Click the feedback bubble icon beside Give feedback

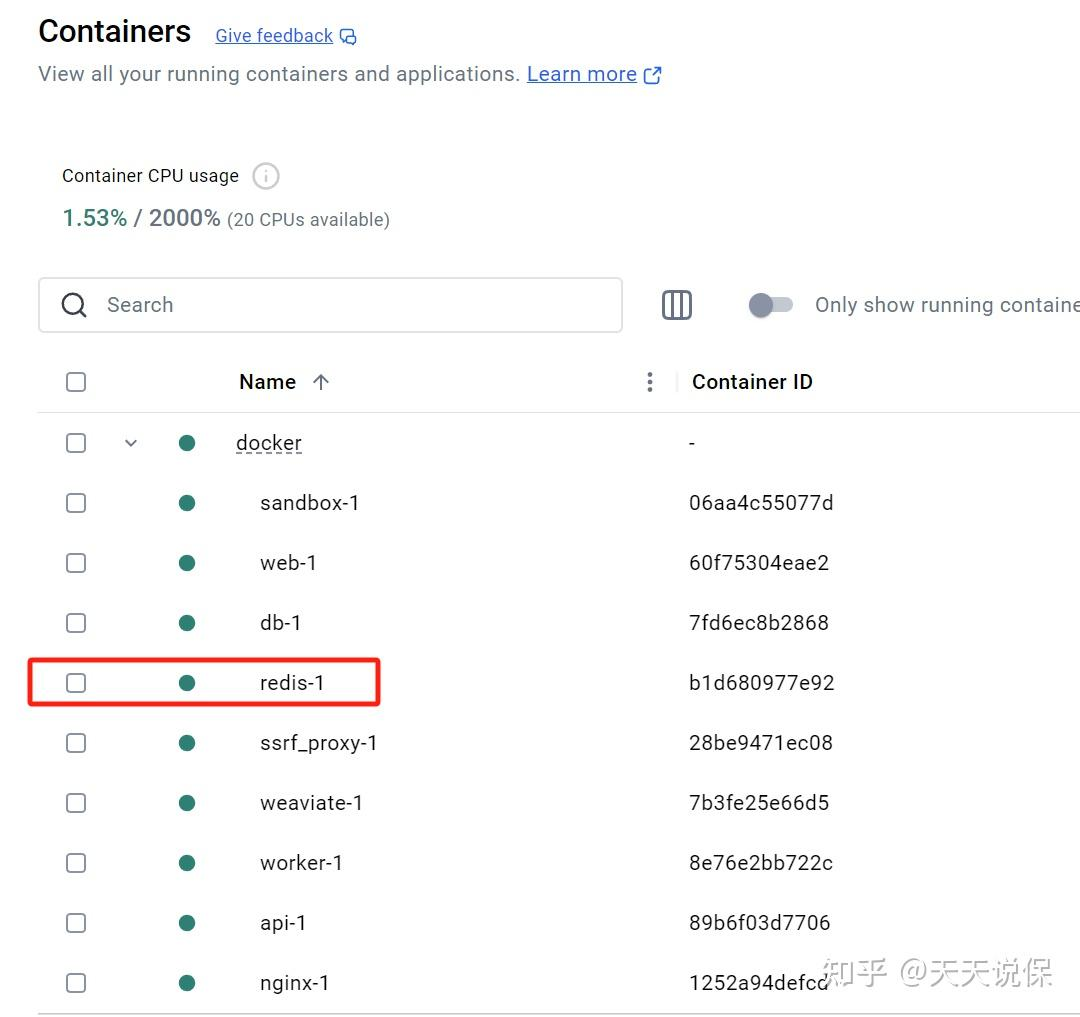coord(348,36)
